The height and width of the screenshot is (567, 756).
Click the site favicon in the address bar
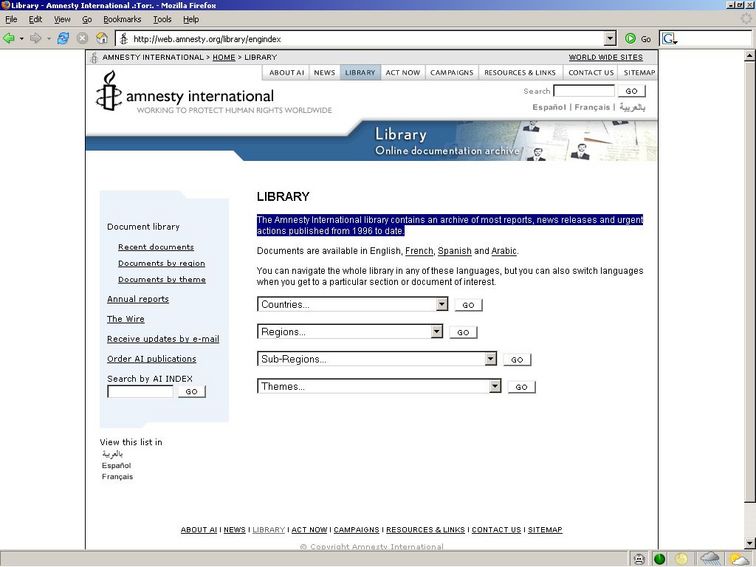point(124,39)
